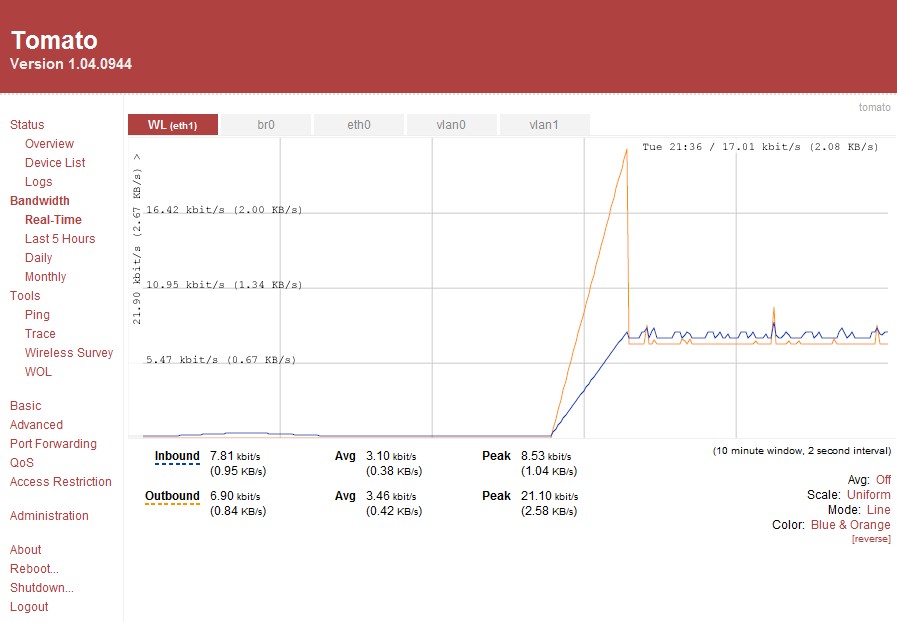Open Last 5 Hours bandwidth view

coord(60,239)
